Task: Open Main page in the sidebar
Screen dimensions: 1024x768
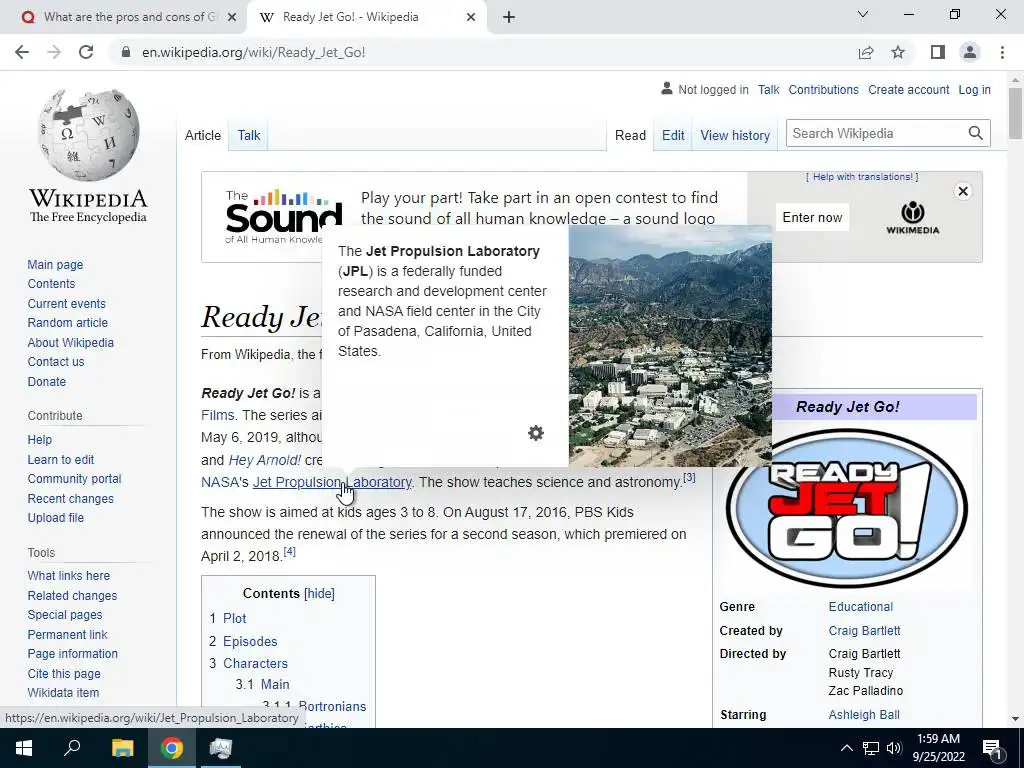Action: tap(55, 264)
